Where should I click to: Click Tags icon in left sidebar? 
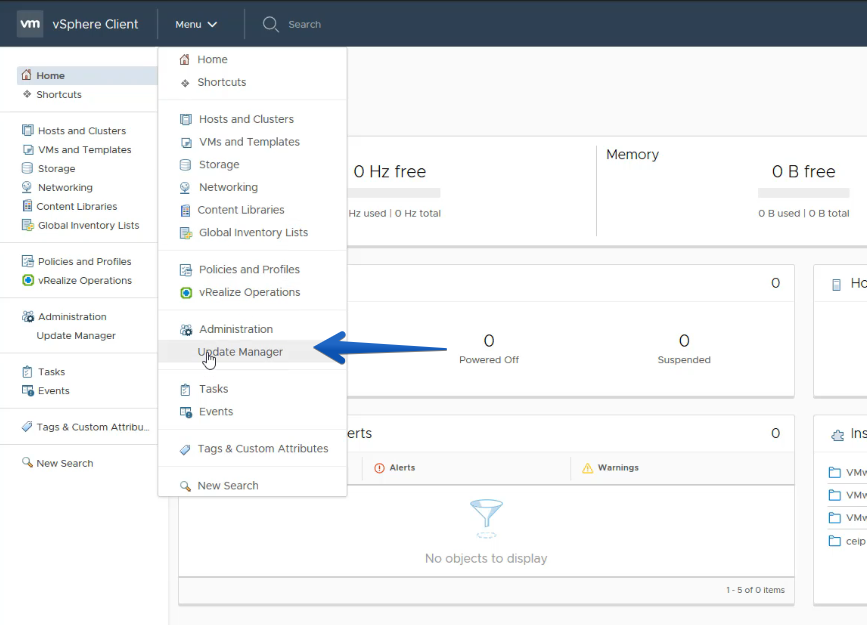27,426
